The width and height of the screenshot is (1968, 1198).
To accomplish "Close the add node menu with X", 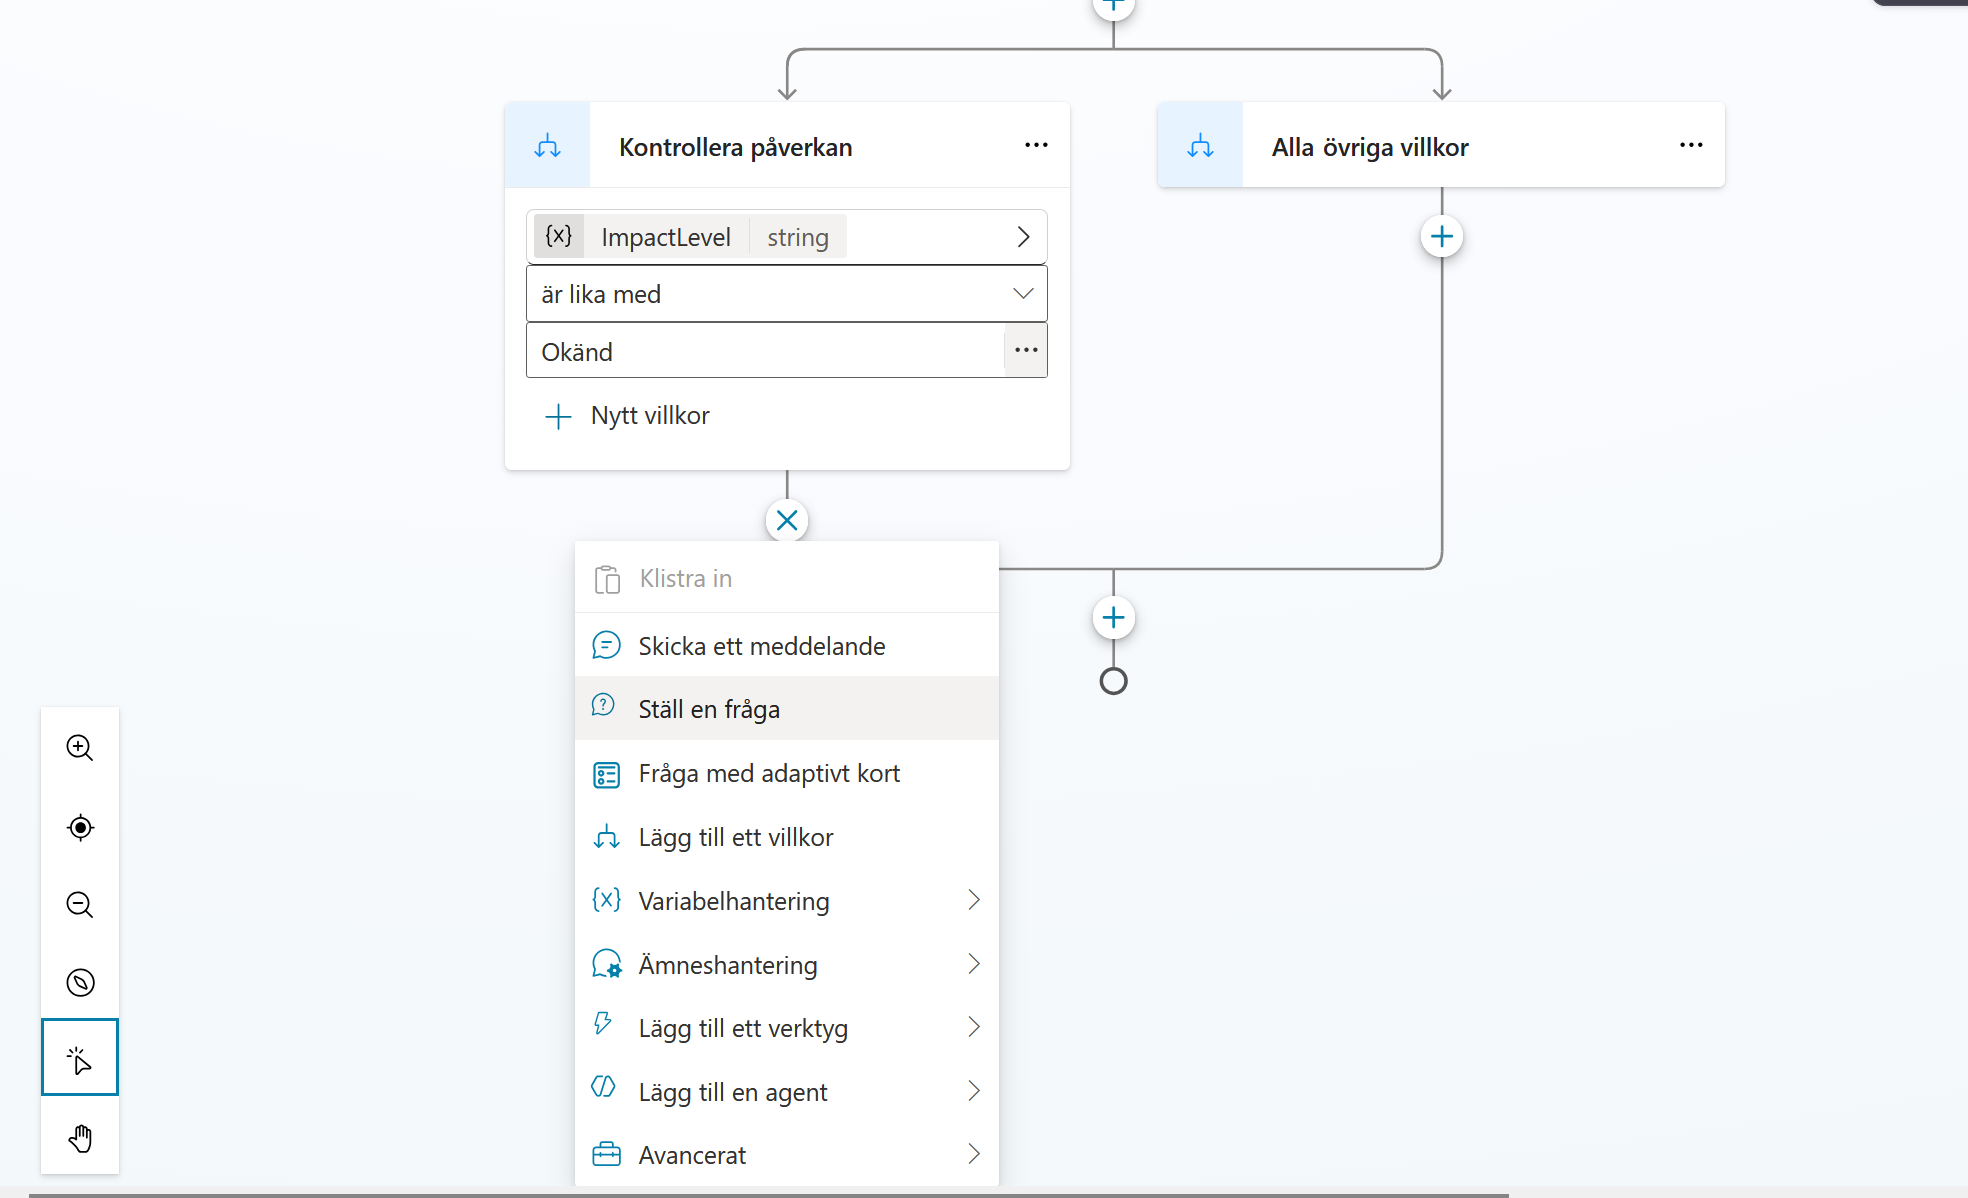I will click(787, 520).
